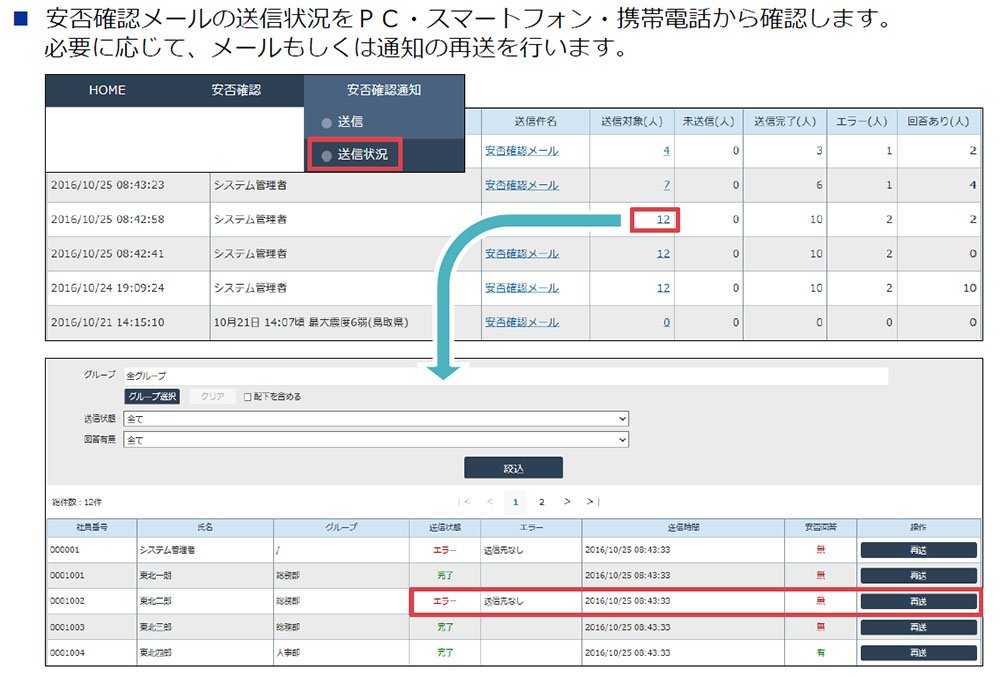
Task: Open the HOME menu
Action: click(107, 90)
